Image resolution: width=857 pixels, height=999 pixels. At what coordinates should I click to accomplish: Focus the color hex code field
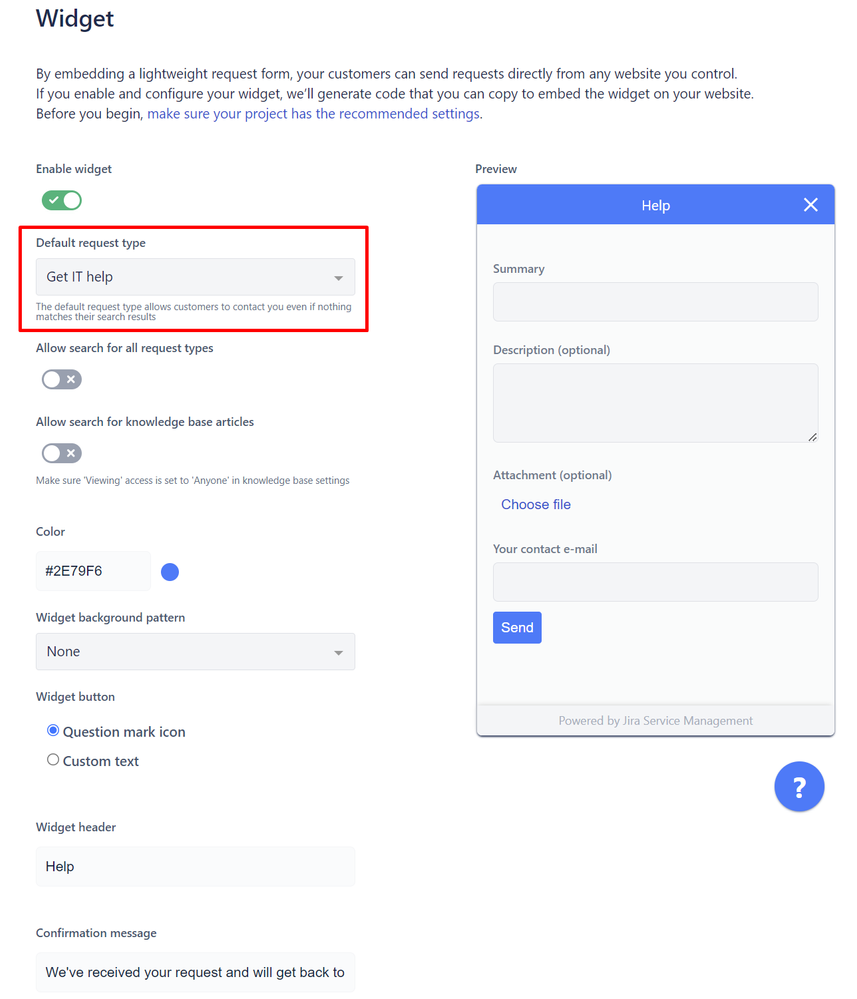pos(93,571)
